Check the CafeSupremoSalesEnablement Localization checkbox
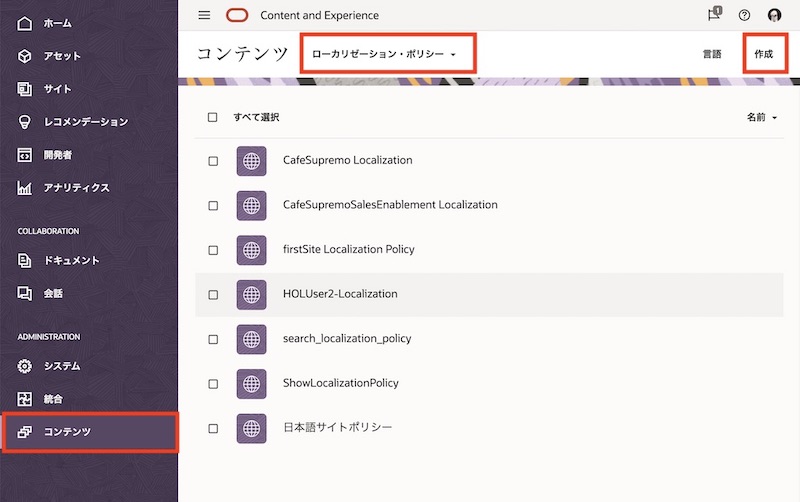 point(213,206)
